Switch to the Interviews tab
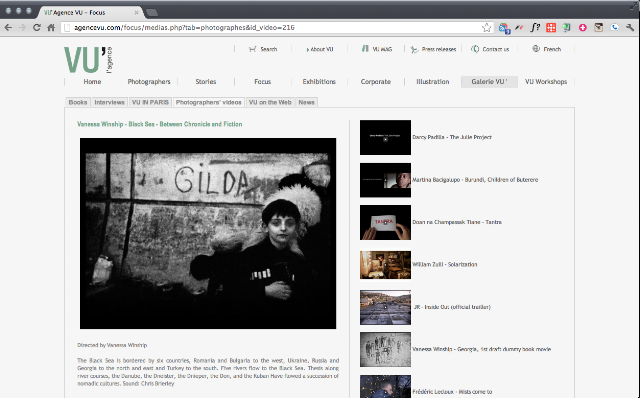 coord(109,102)
